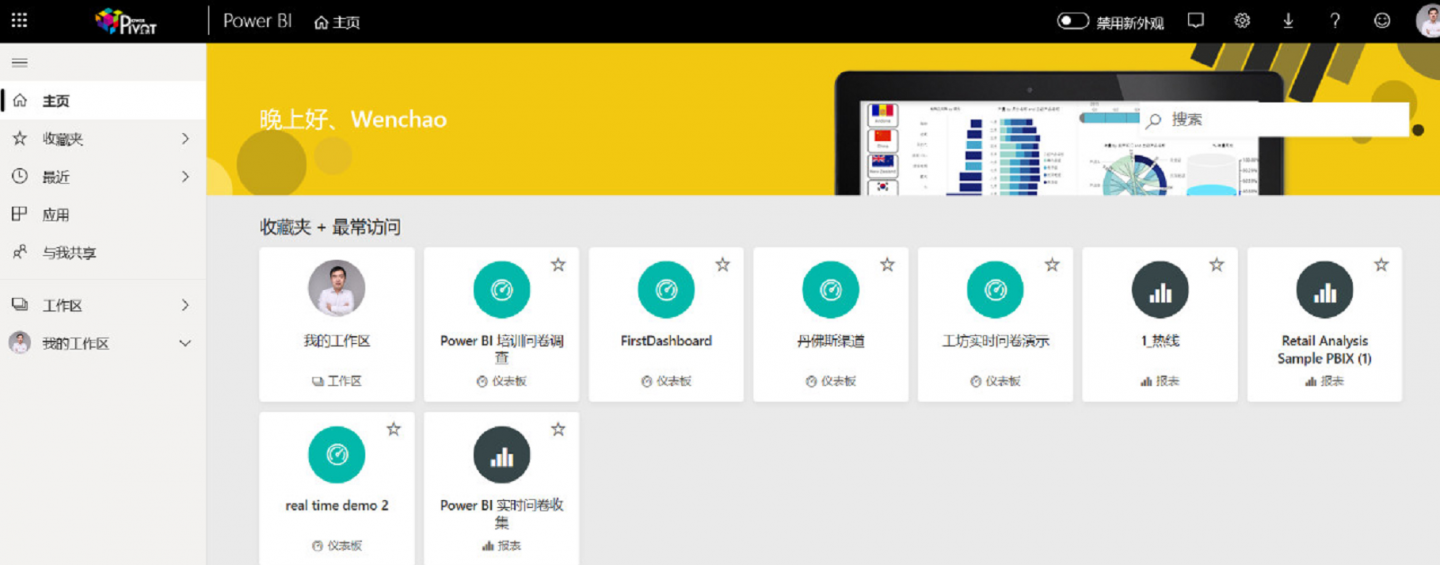Click the 1_热线 title text
This screenshot has width=1440, height=565.
click(x=1160, y=341)
